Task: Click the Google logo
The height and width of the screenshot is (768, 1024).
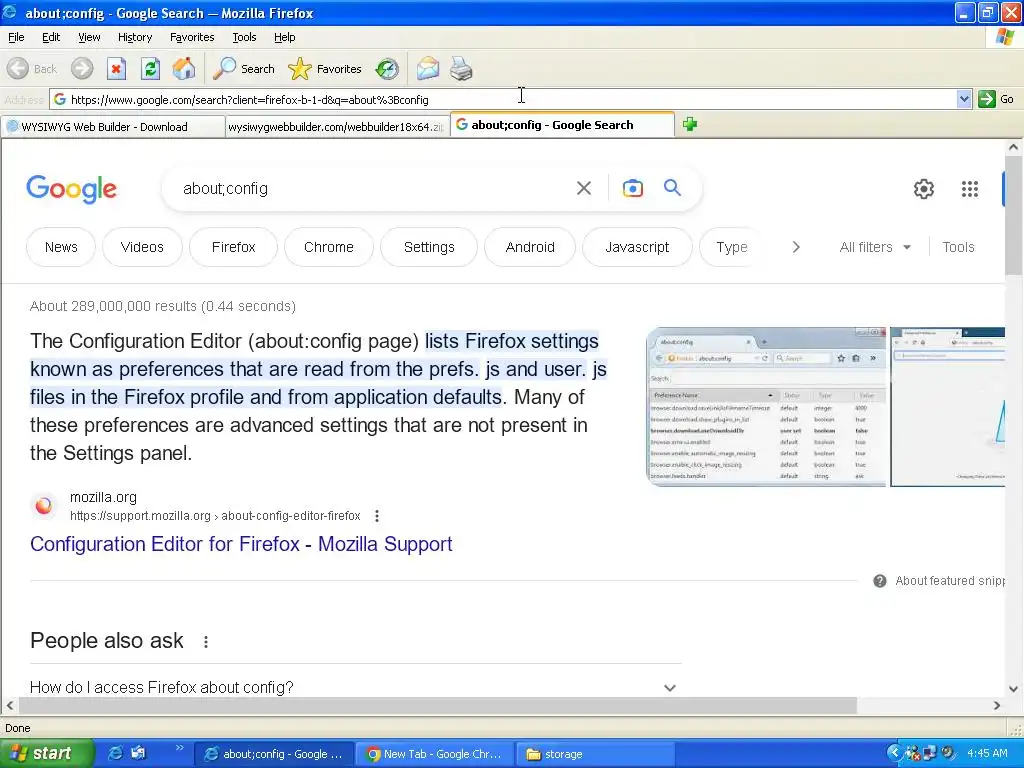Action: tap(71, 189)
